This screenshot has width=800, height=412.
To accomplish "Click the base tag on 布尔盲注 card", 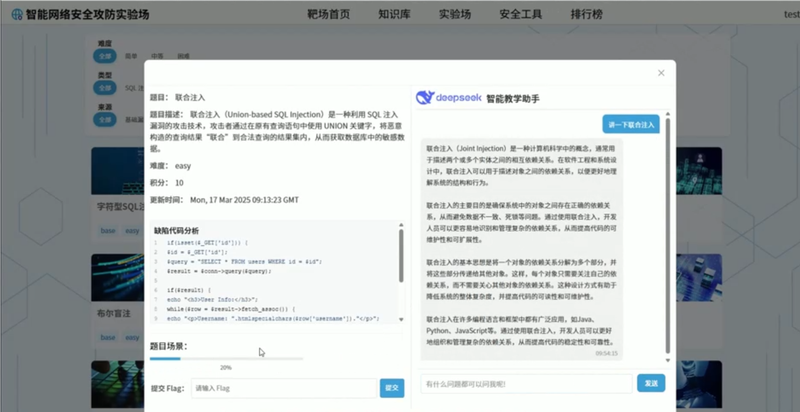I will coord(108,337).
